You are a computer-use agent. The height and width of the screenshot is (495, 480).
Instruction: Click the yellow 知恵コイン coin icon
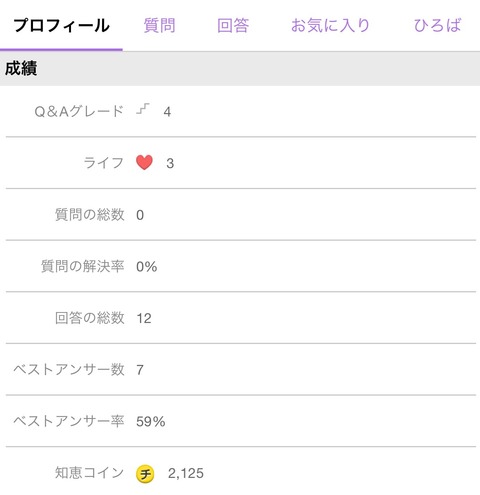click(145, 473)
